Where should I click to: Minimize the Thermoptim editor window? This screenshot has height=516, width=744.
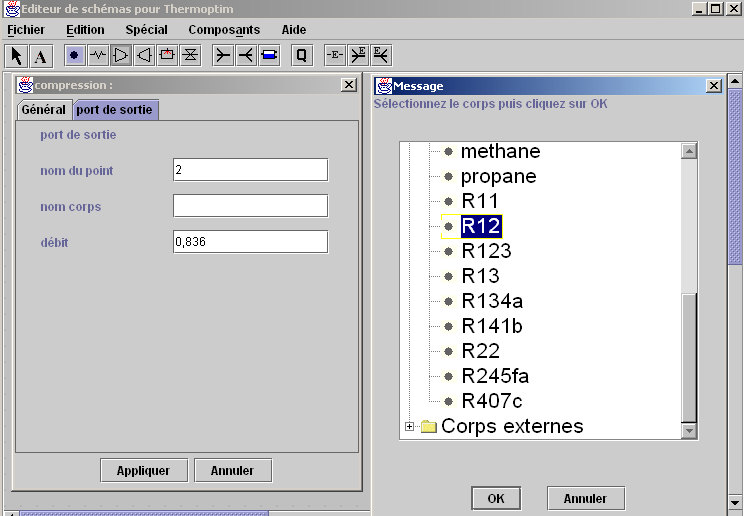point(699,9)
